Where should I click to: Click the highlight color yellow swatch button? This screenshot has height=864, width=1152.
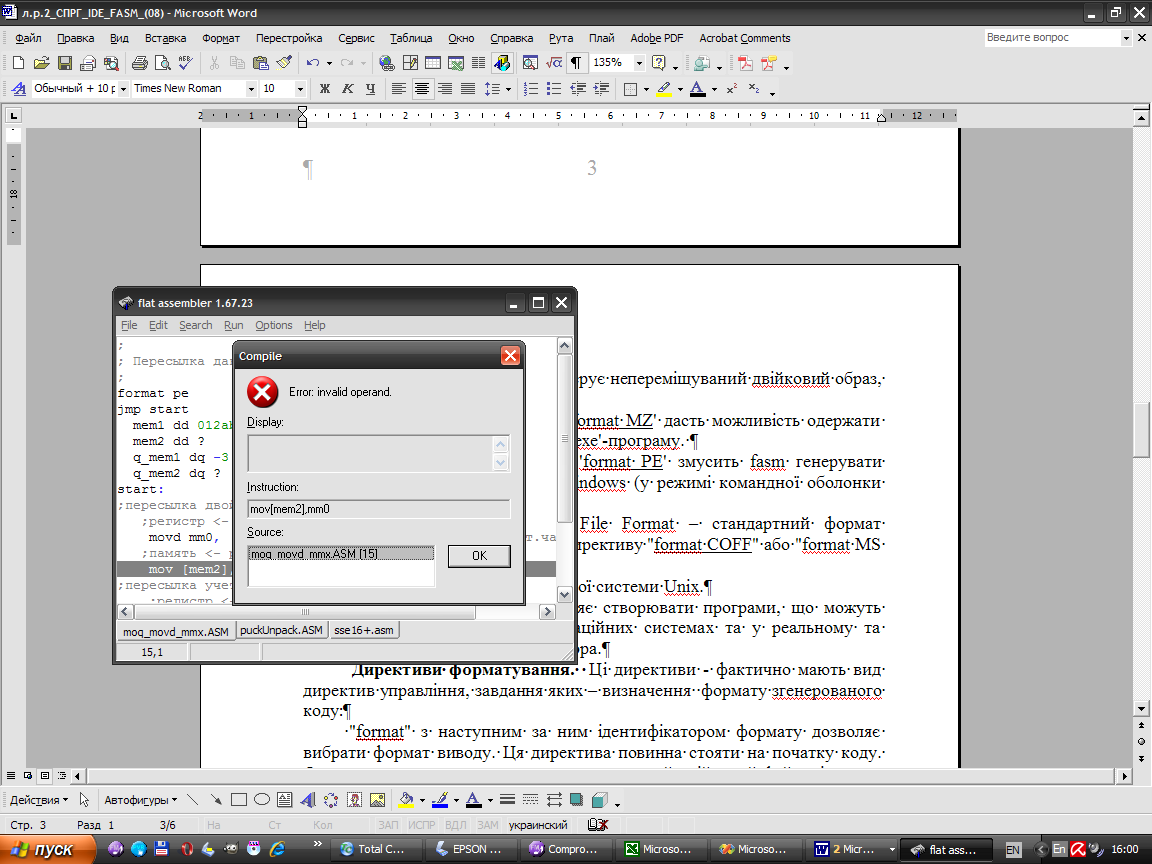click(664, 89)
